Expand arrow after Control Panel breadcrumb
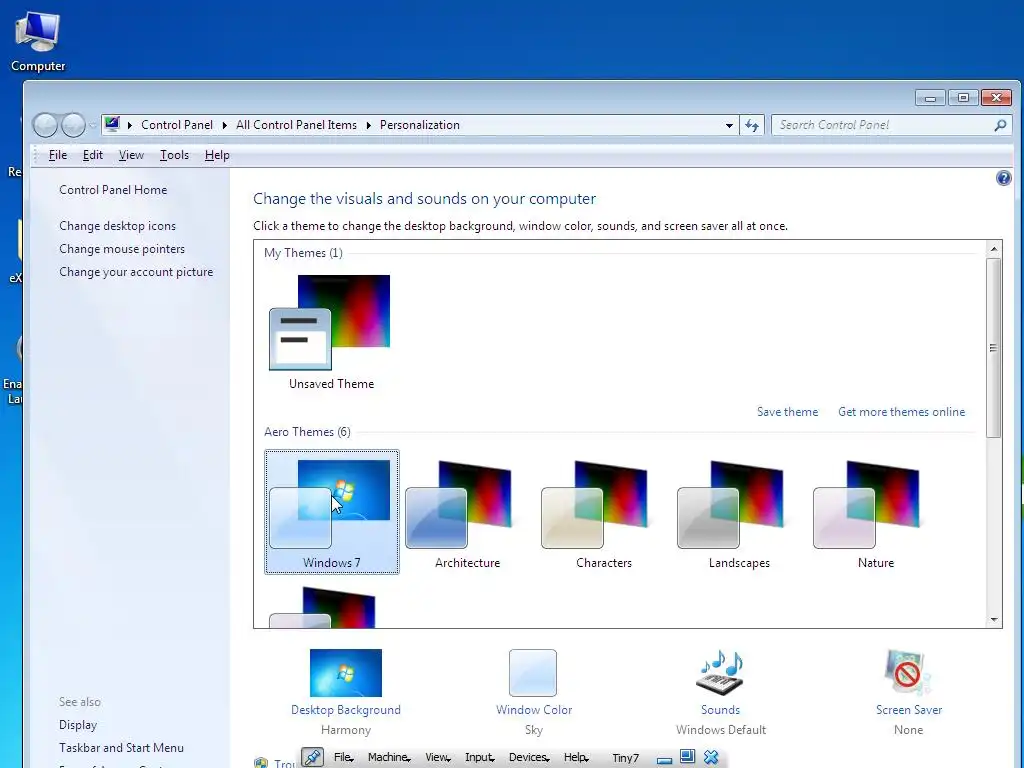 pos(224,125)
